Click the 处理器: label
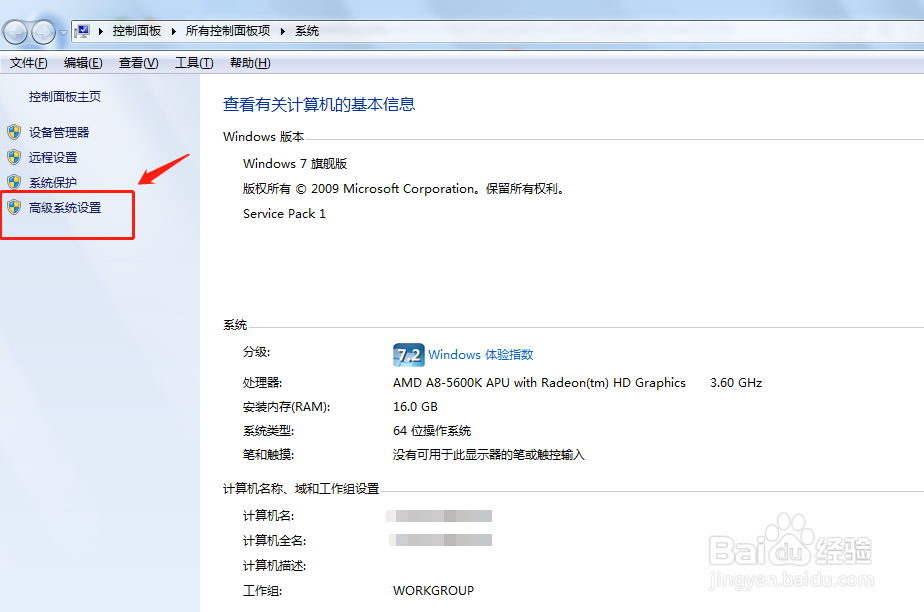924x612 pixels. click(x=262, y=383)
